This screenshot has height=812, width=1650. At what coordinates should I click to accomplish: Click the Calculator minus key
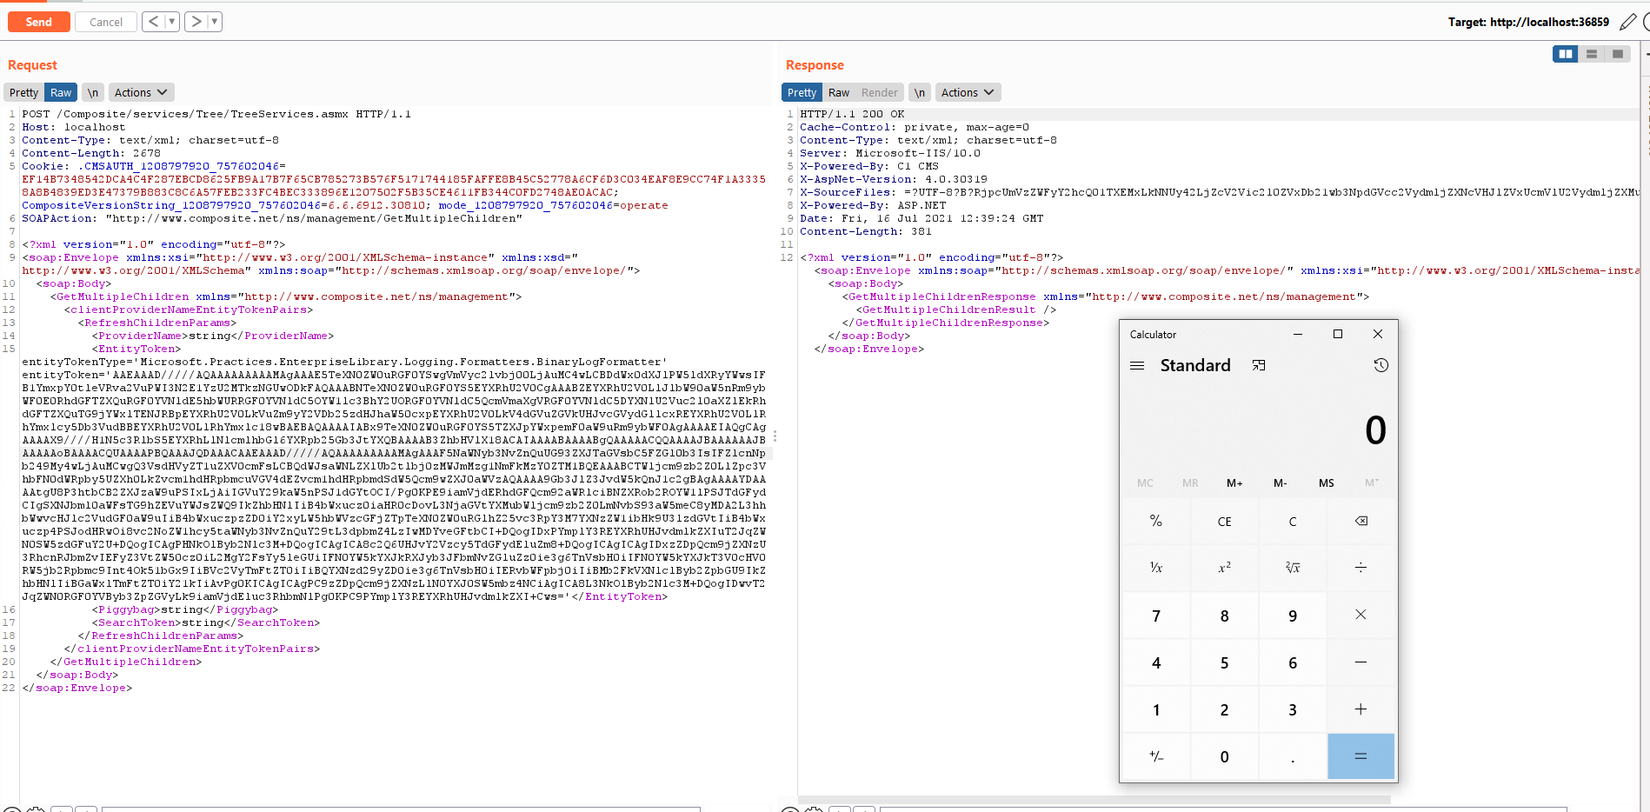[1361, 662]
